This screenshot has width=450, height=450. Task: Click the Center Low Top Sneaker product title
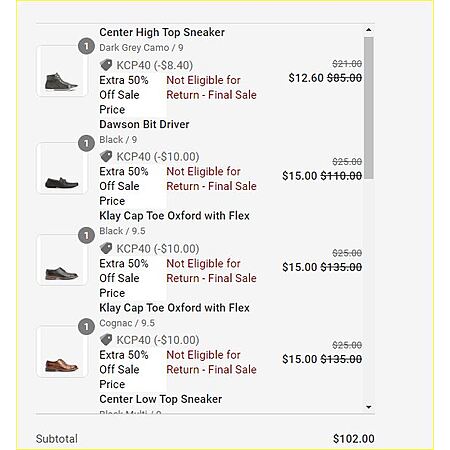click(x=161, y=399)
